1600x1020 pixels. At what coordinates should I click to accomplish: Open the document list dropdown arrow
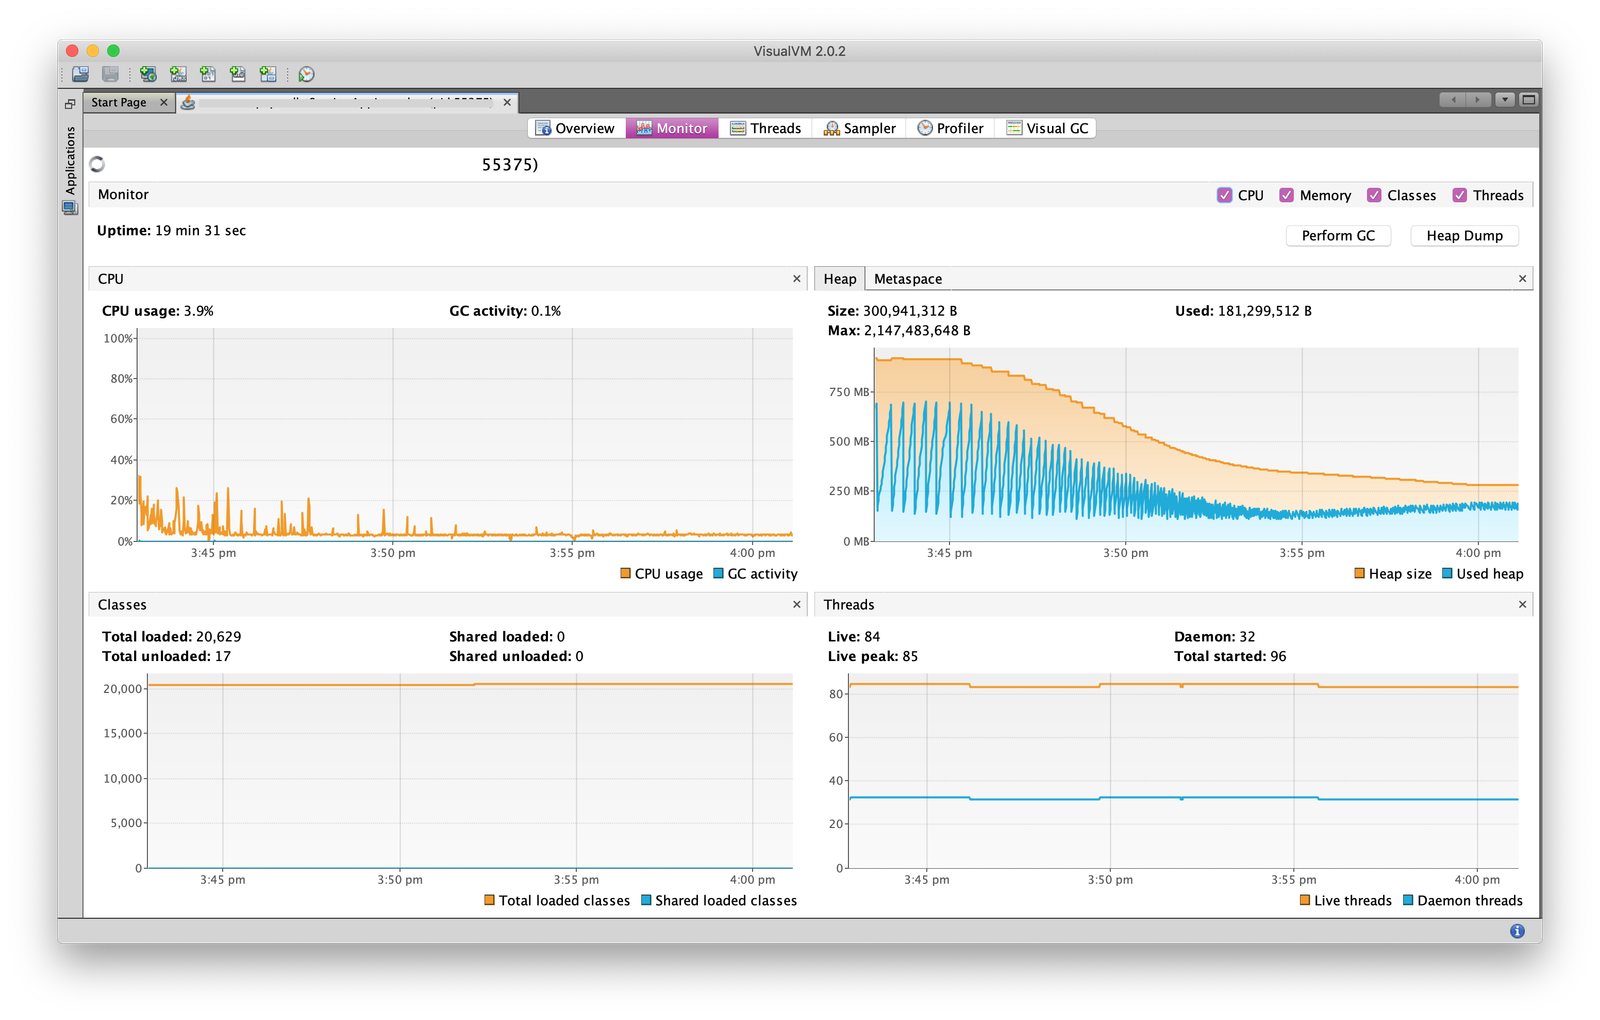1505,100
